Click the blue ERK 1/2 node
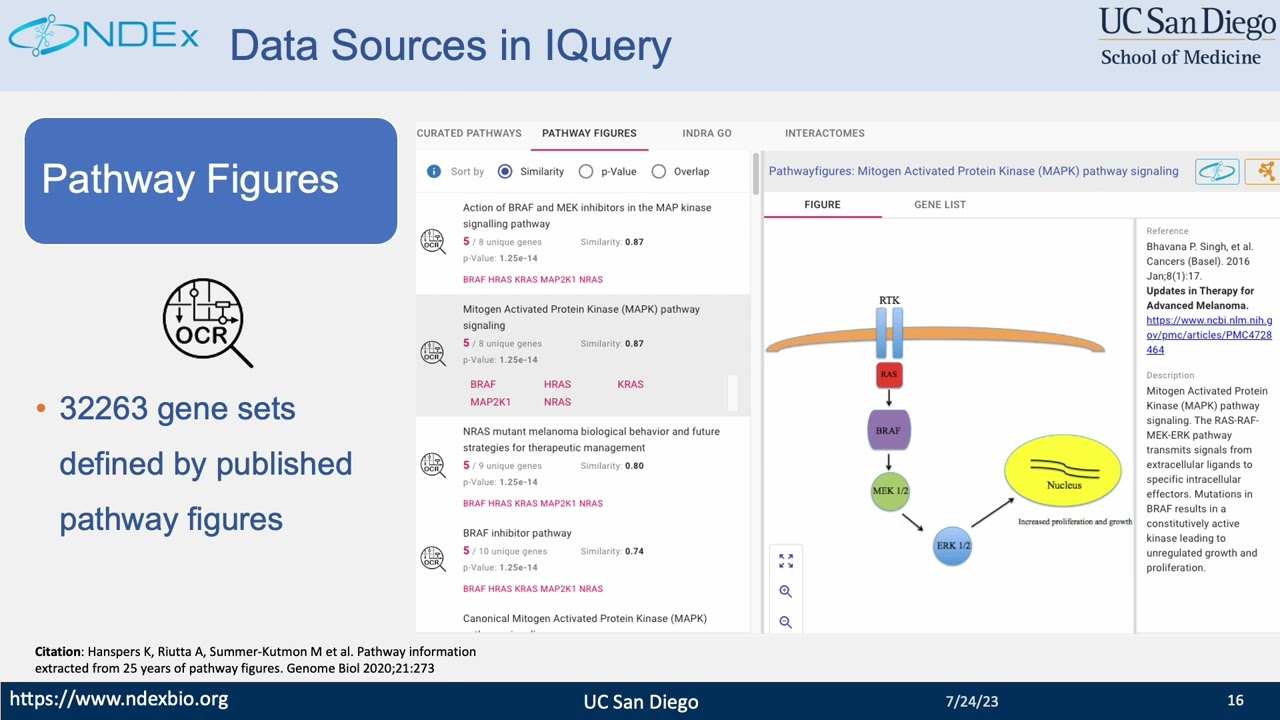The image size is (1280, 720). (952, 546)
